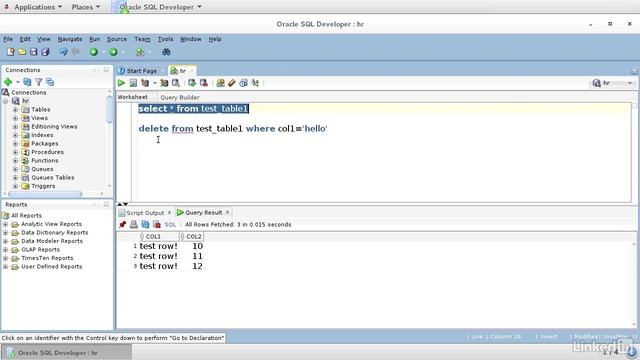
Task: Select Functions in connections tree
Action: point(44,160)
